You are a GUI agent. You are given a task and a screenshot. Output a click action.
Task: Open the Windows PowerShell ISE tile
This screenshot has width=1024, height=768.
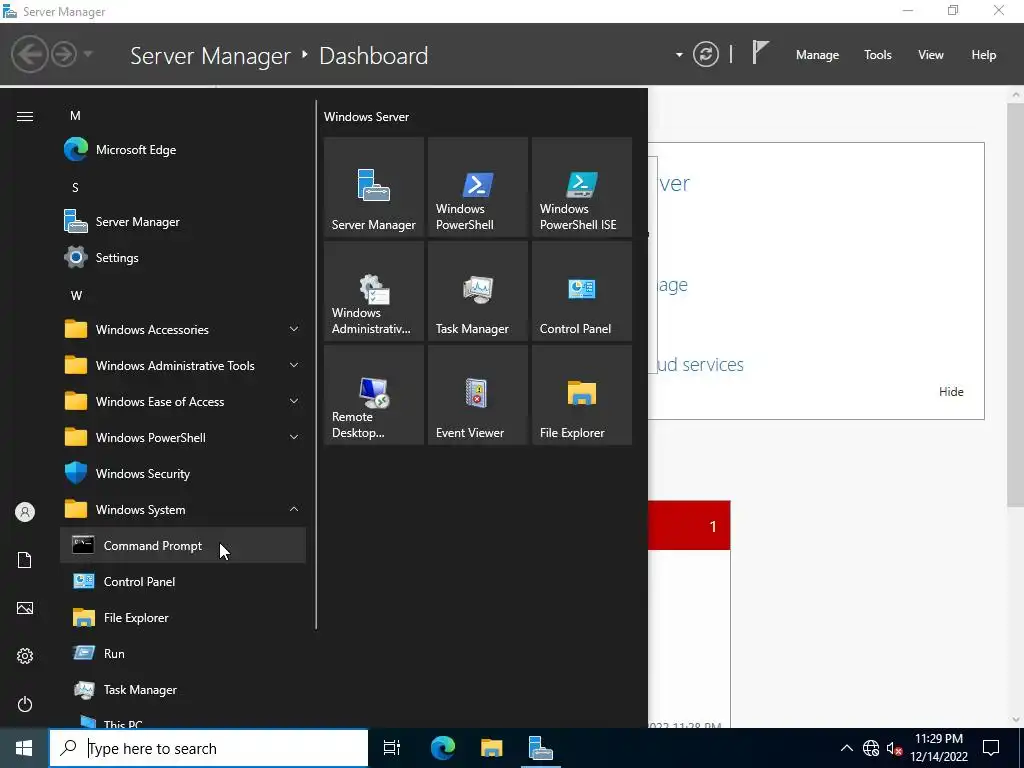point(582,187)
